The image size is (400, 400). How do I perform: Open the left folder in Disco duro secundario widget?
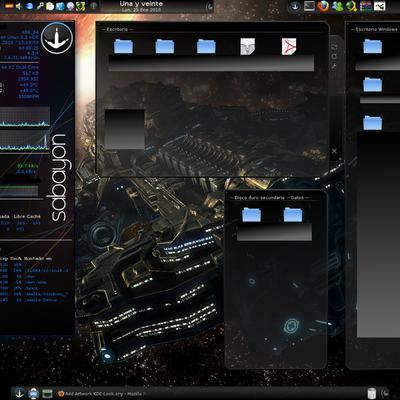252,215
